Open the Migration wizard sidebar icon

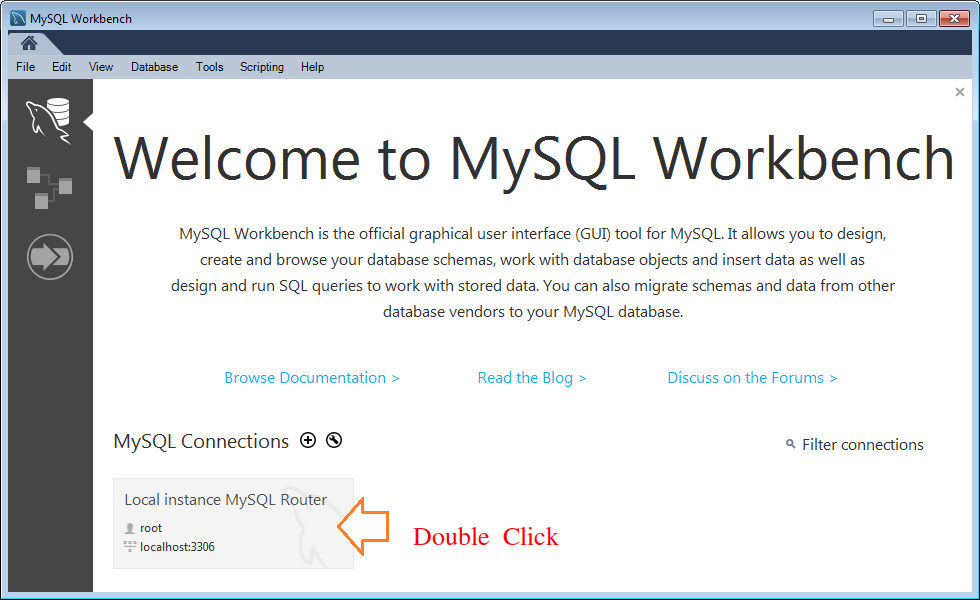(x=50, y=257)
